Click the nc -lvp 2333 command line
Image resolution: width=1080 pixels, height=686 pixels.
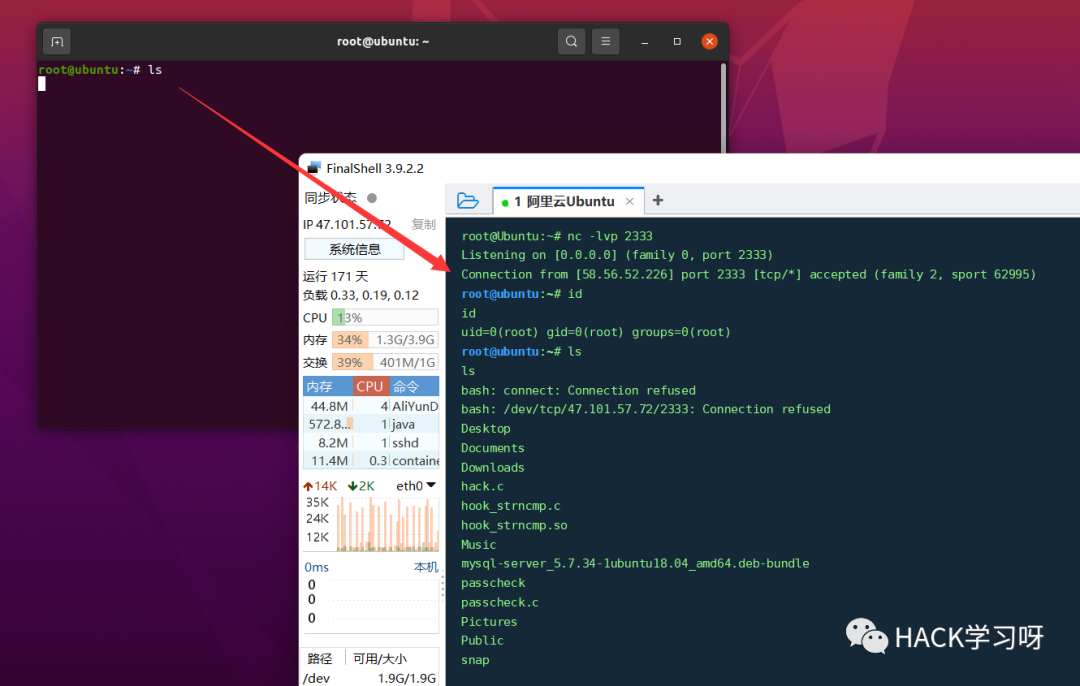pos(557,236)
